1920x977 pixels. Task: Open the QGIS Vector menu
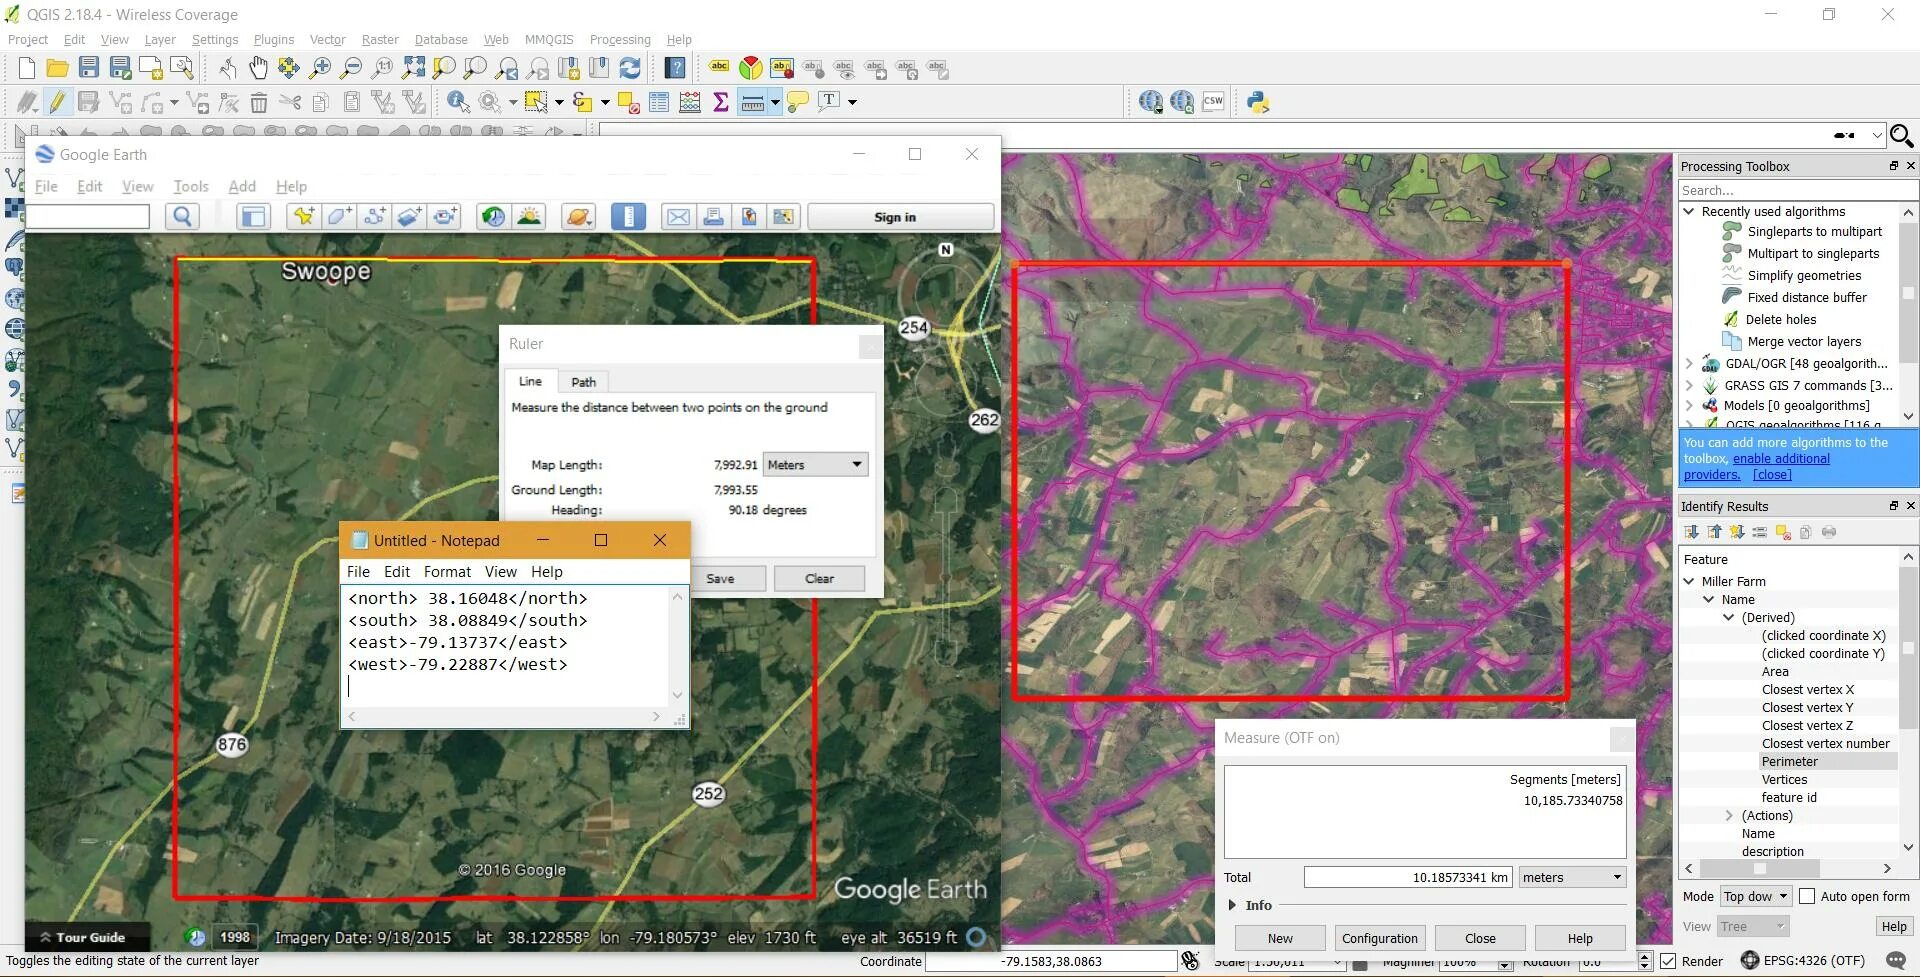click(x=327, y=39)
